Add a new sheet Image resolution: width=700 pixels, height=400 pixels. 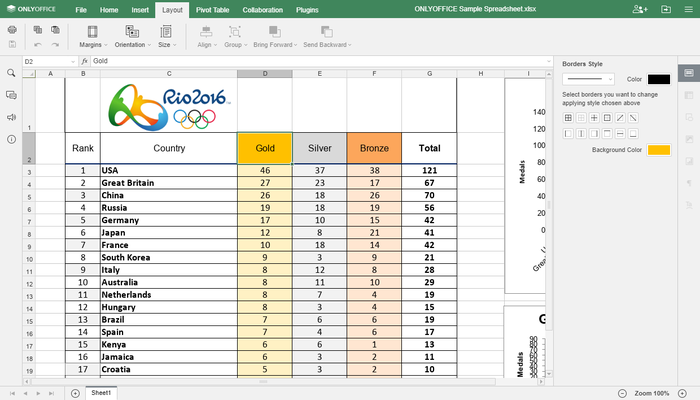pyautogui.click(x=75, y=393)
